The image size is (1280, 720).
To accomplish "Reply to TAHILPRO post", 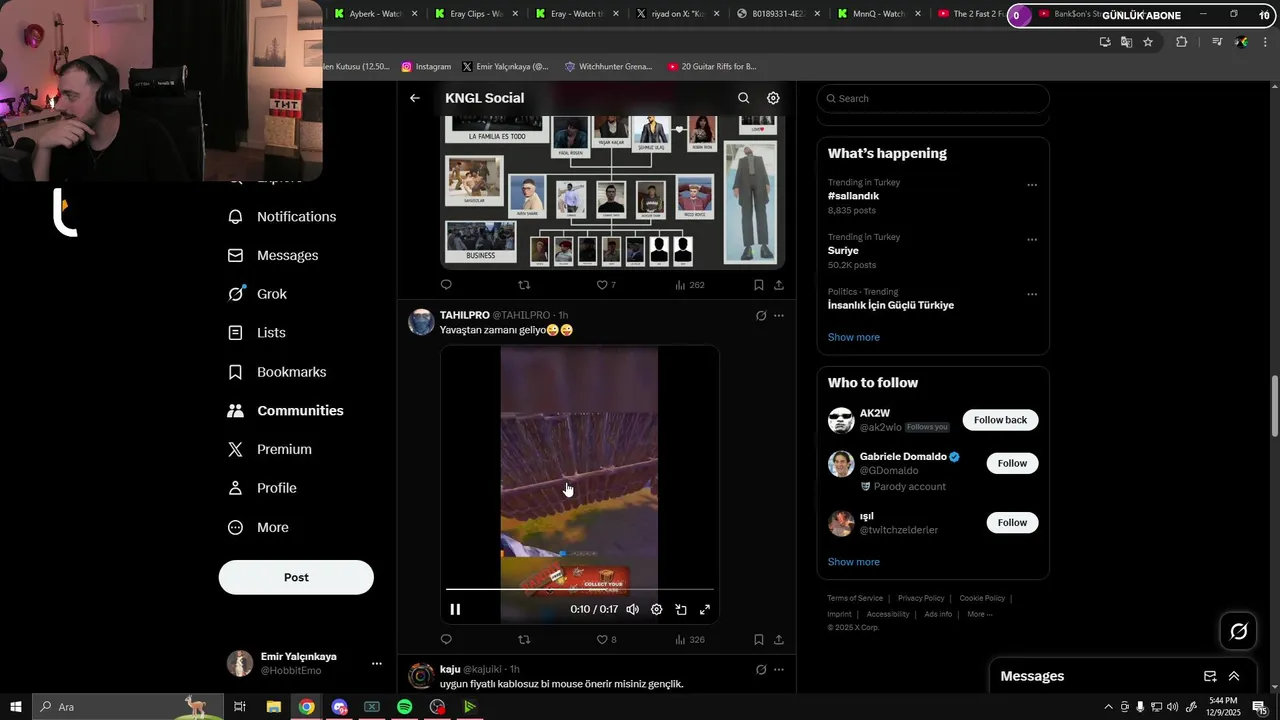I will pyautogui.click(x=446, y=639).
